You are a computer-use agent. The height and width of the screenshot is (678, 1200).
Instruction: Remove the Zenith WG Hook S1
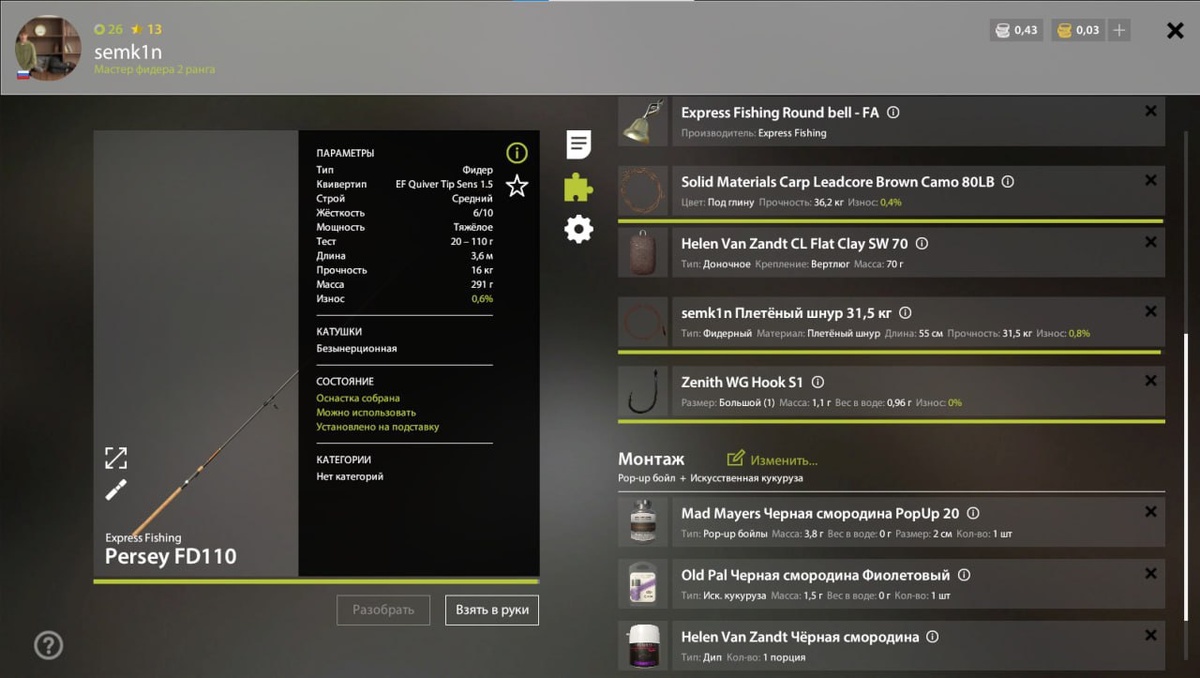tap(1150, 381)
